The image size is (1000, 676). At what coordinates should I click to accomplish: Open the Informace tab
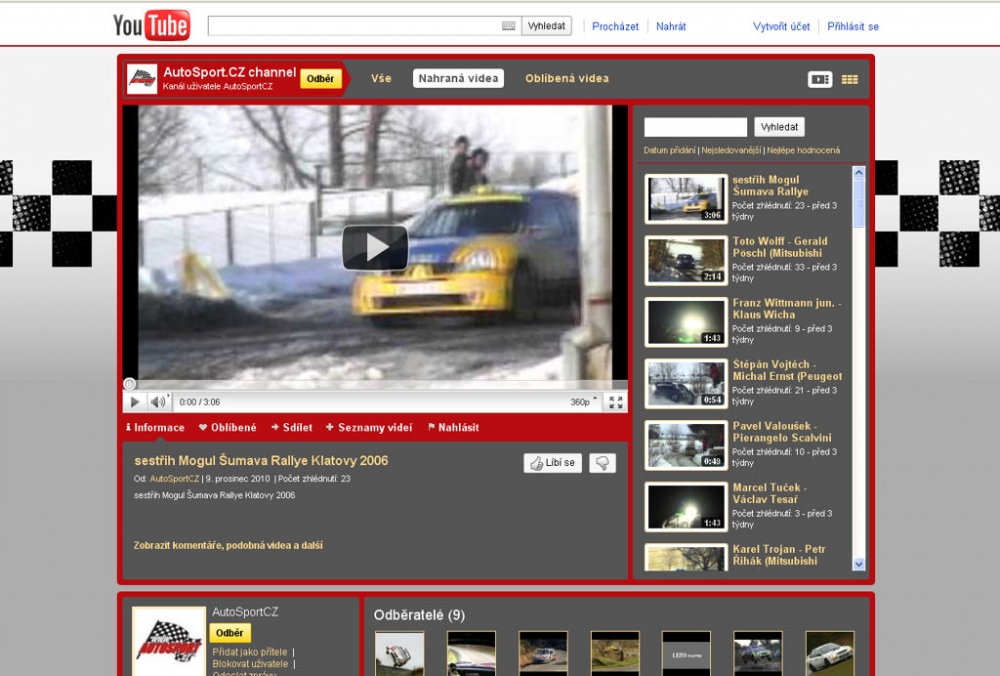click(x=156, y=427)
